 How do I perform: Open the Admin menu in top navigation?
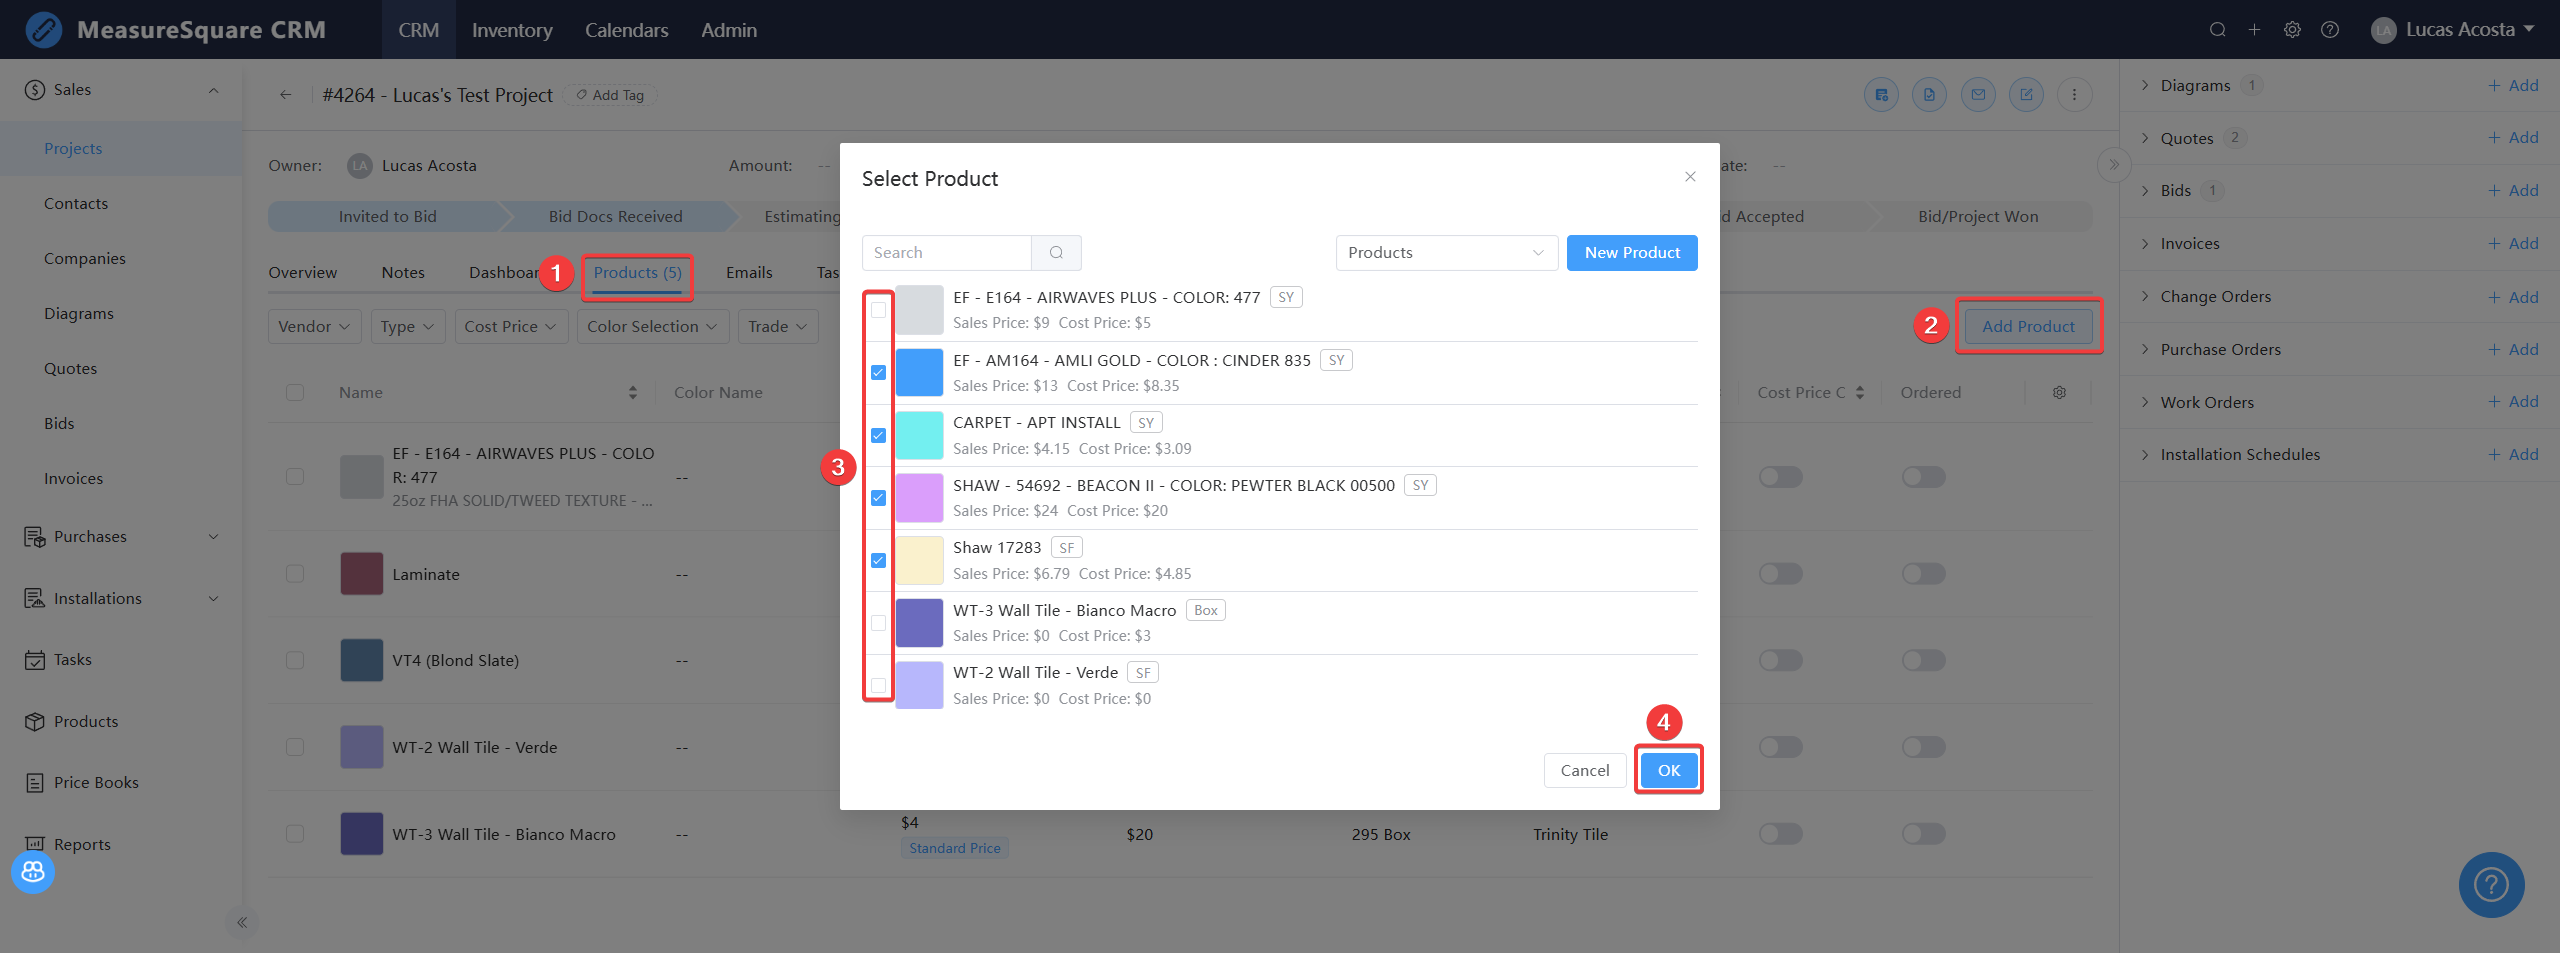click(x=729, y=30)
